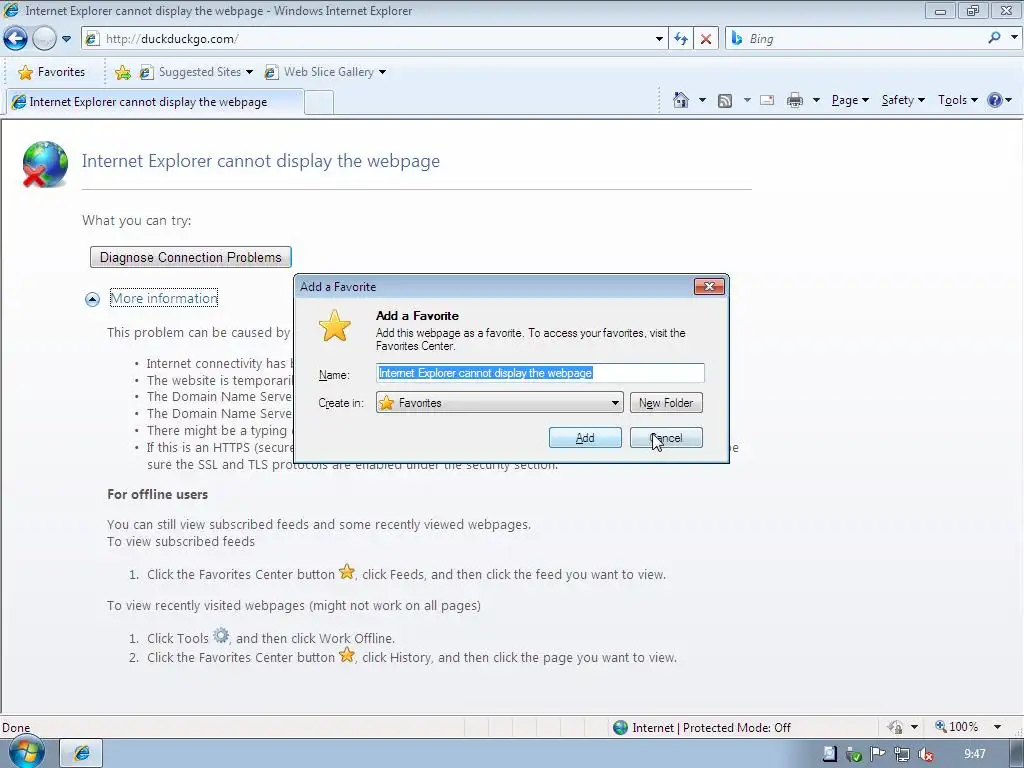Open the Tools menu
This screenshot has height=768, width=1024.
click(x=957, y=100)
